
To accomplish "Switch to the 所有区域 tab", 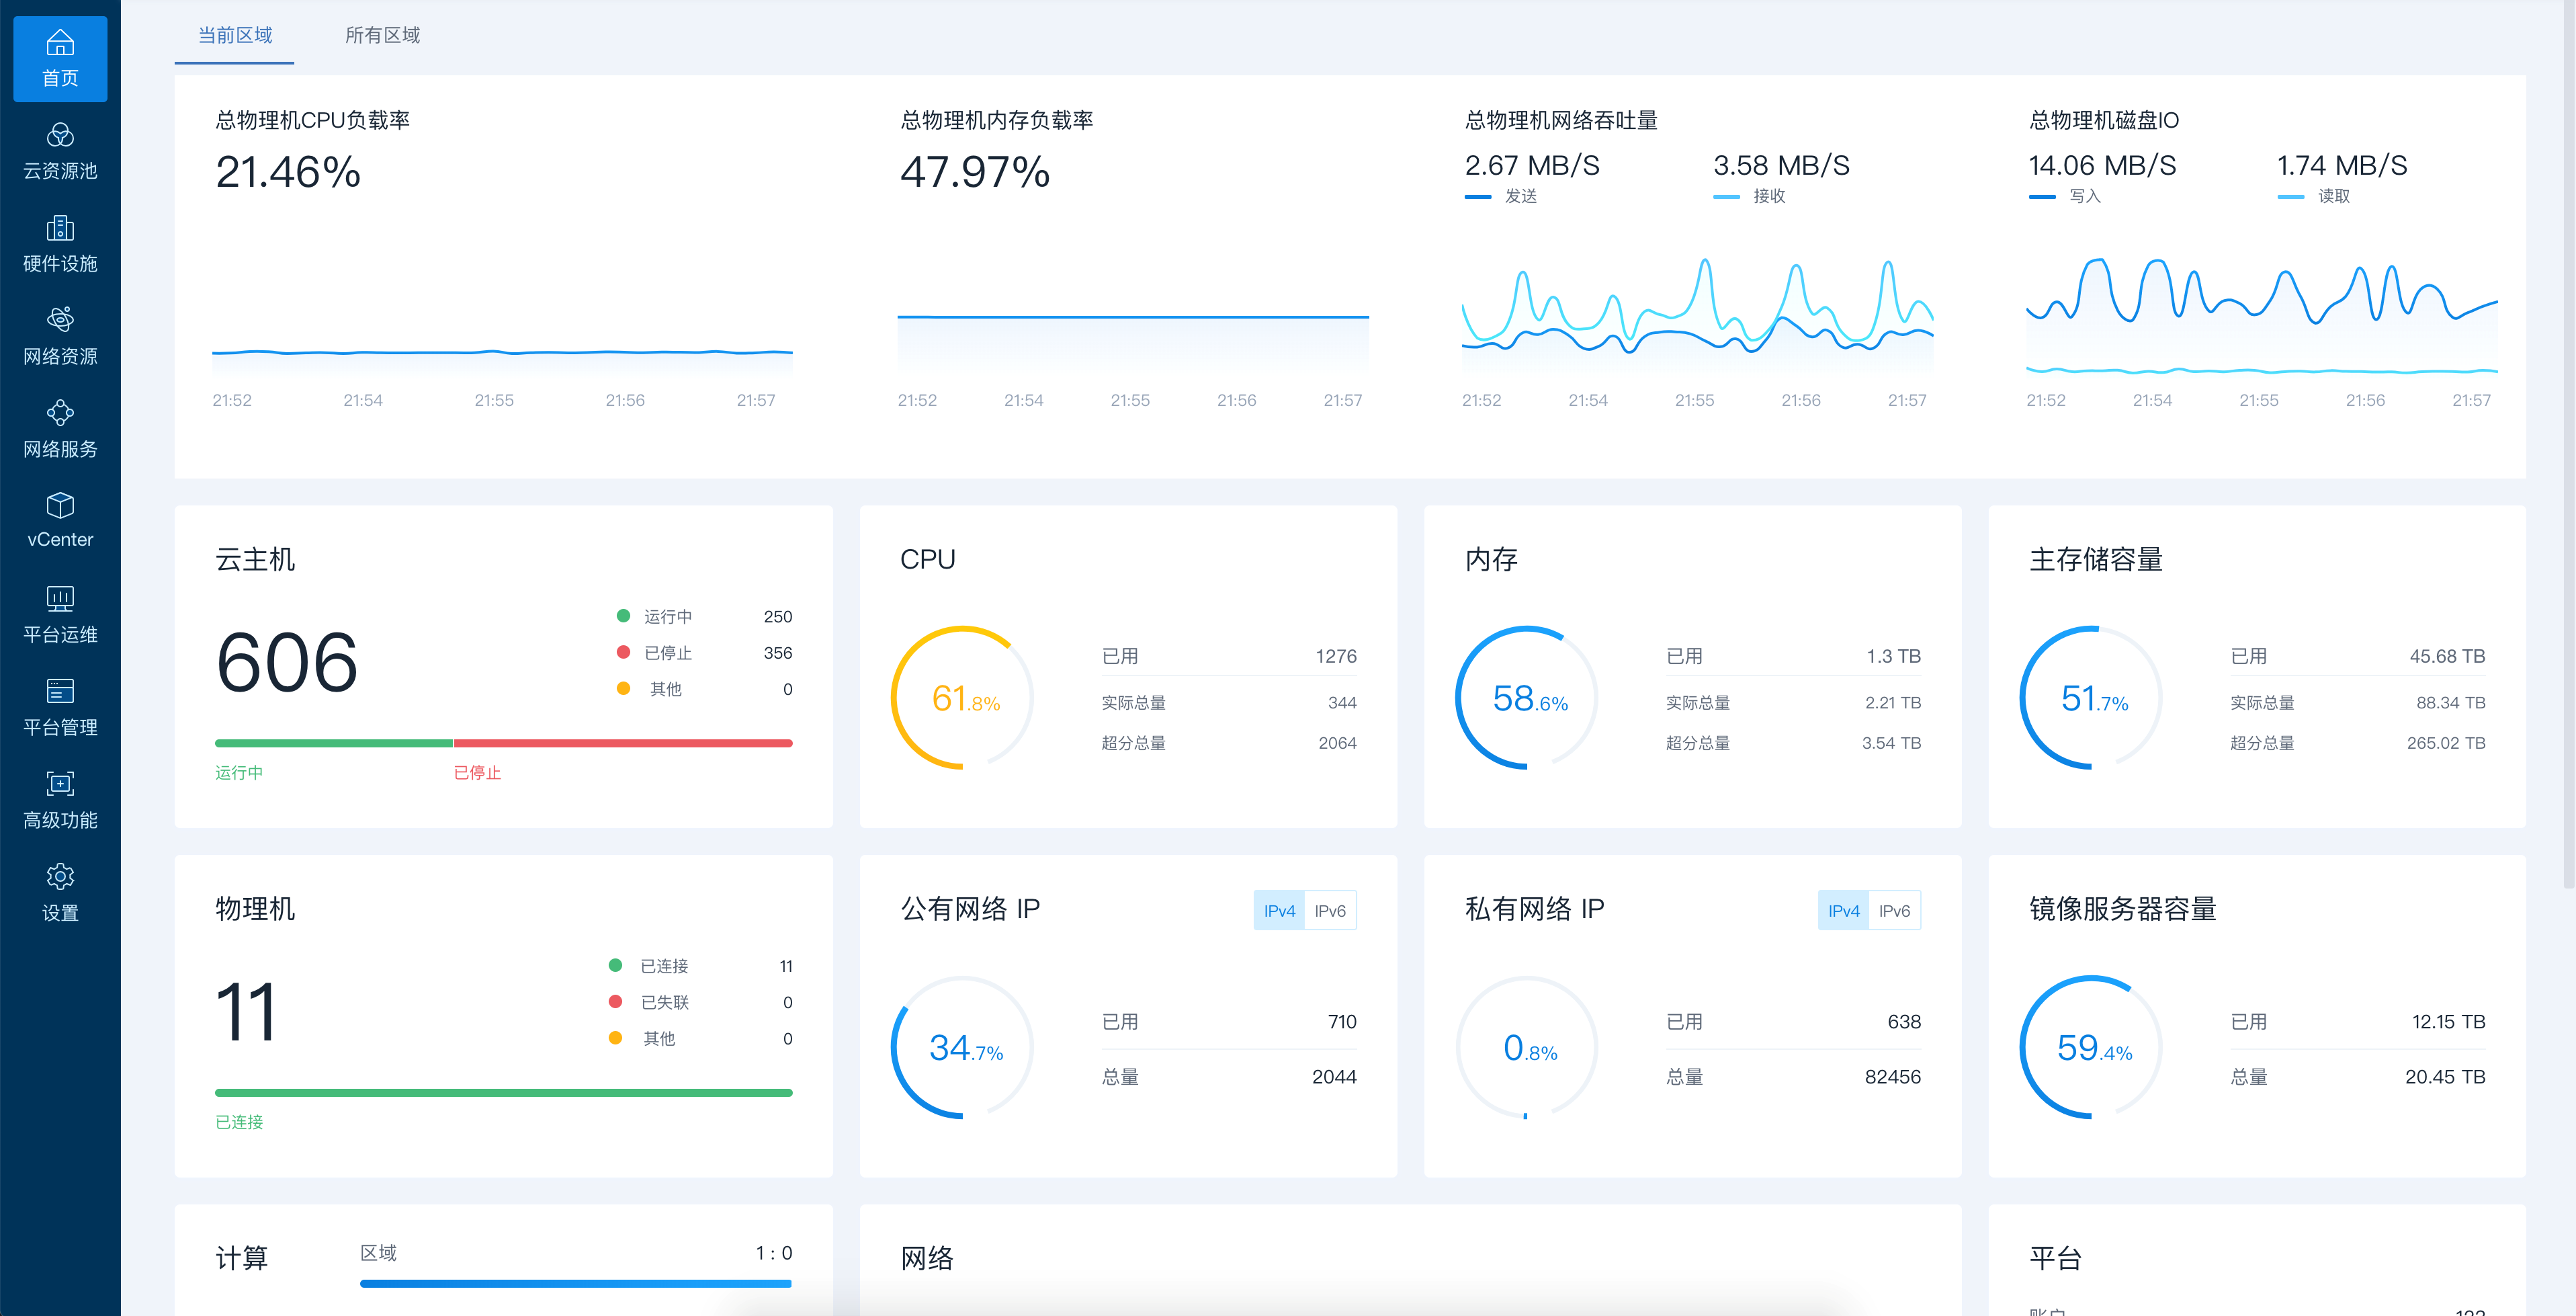I will [382, 36].
